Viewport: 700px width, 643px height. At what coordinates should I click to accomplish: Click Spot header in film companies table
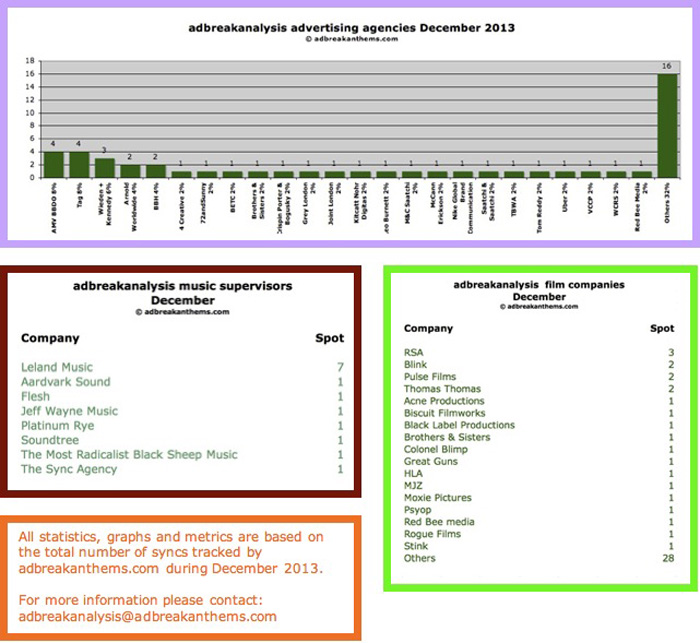pyautogui.click(x=662, y=329)
